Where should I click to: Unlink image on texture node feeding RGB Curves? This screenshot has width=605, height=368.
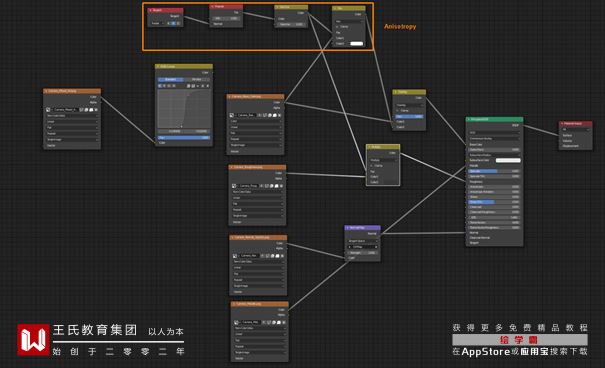click(96, 110)
